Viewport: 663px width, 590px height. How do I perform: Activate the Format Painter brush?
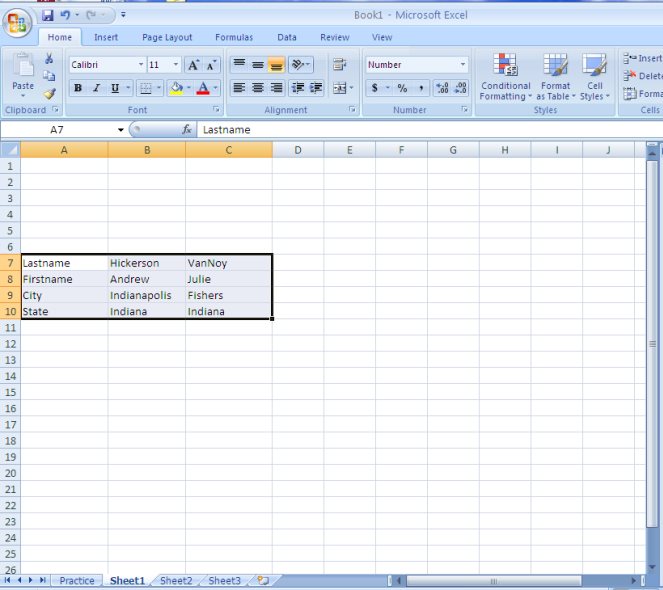pyautogui.click(x=49, y=93)
